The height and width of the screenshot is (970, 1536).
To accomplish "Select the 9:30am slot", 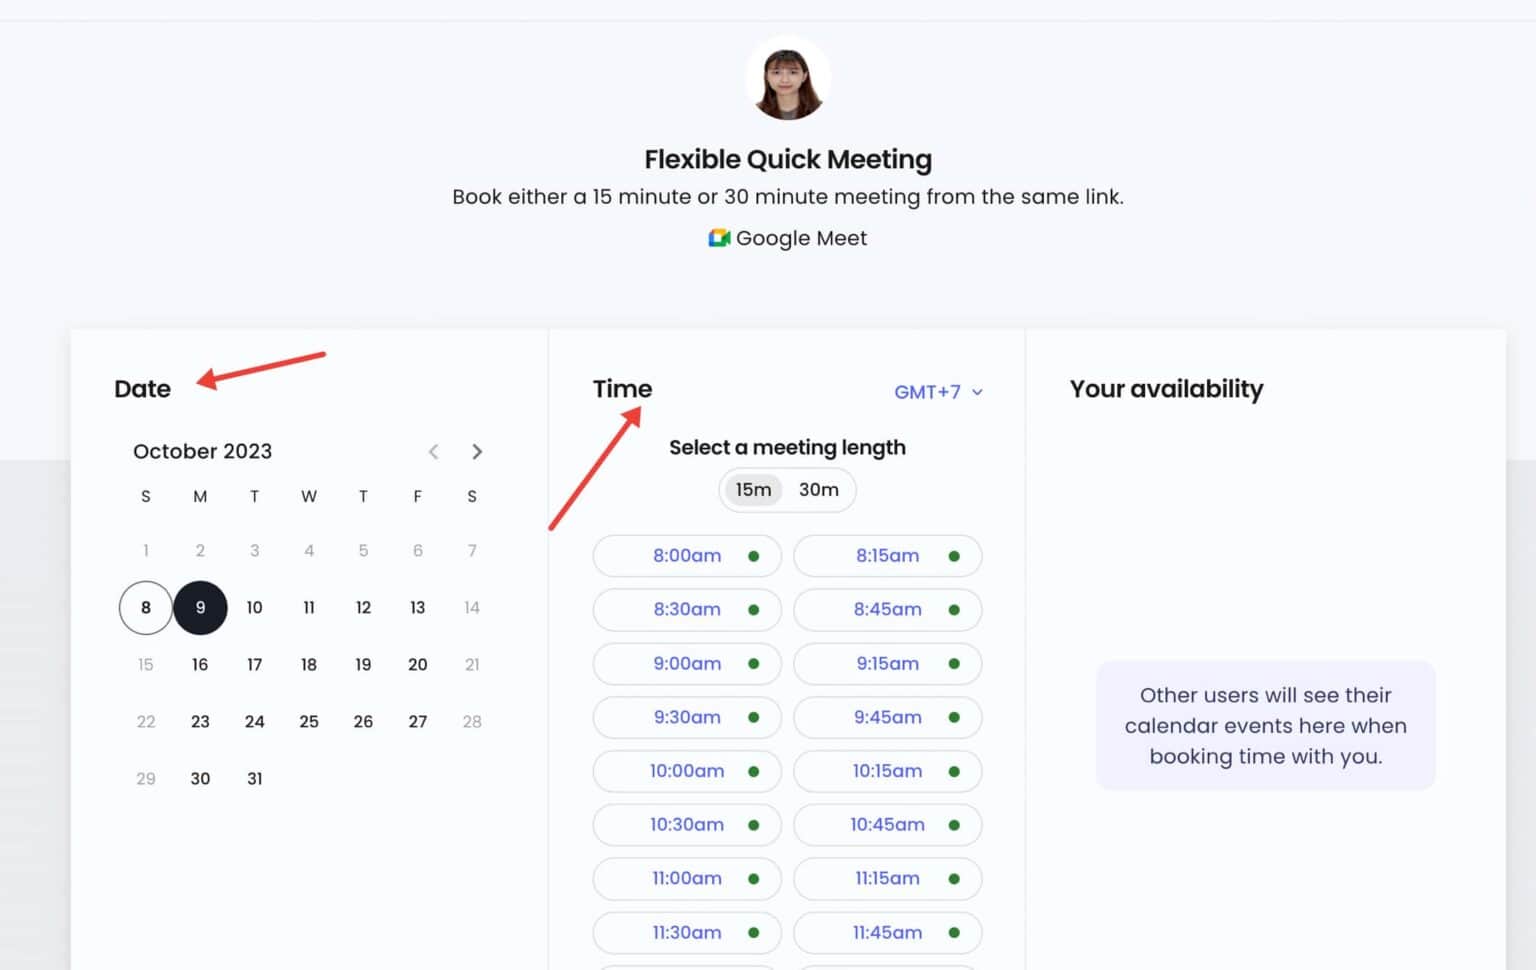I will tap(687, 718).
